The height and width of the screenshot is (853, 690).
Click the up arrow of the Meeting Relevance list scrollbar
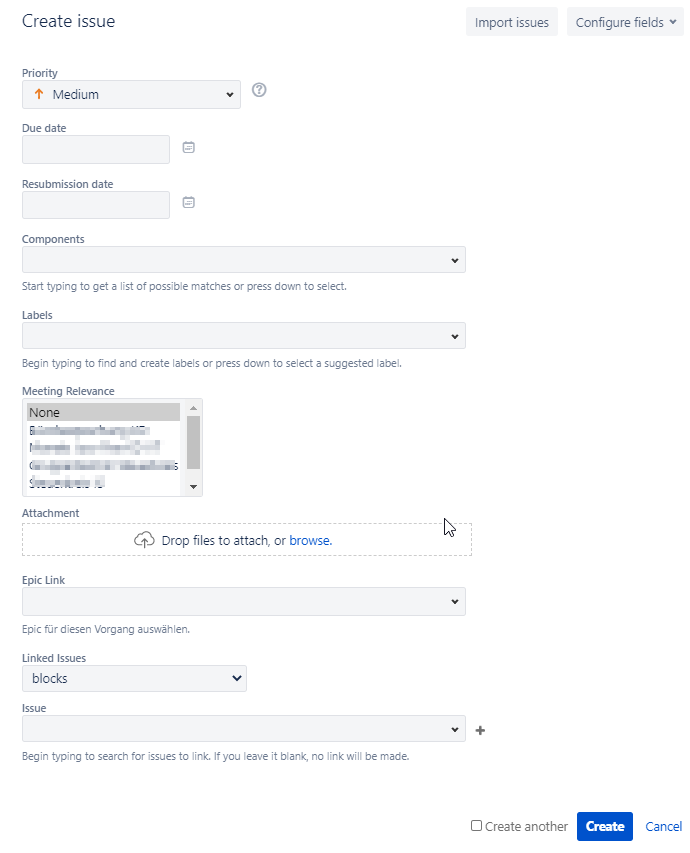coord(193,408)
